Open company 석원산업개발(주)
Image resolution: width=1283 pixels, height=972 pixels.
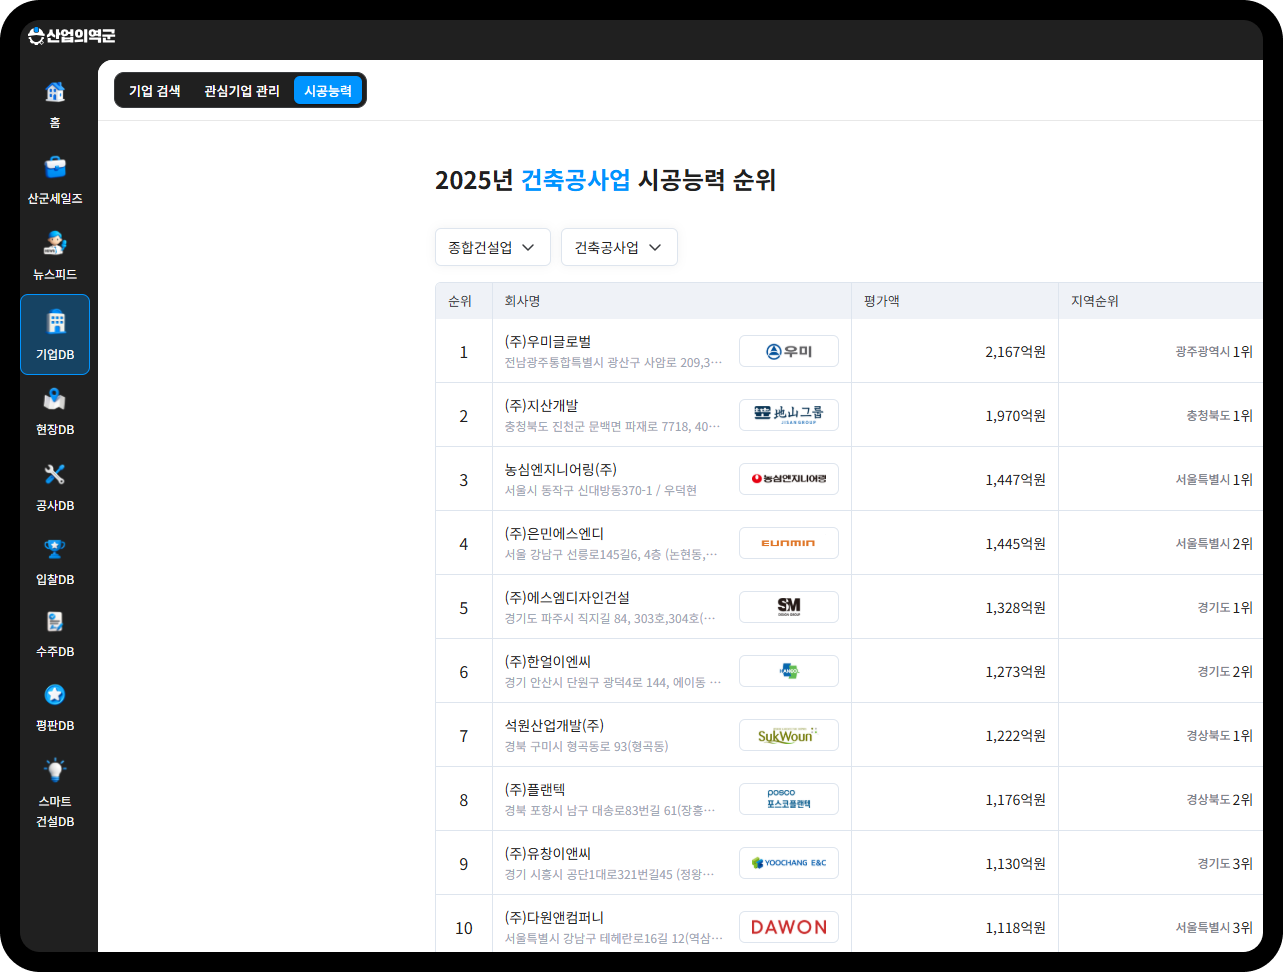point(554,726)
